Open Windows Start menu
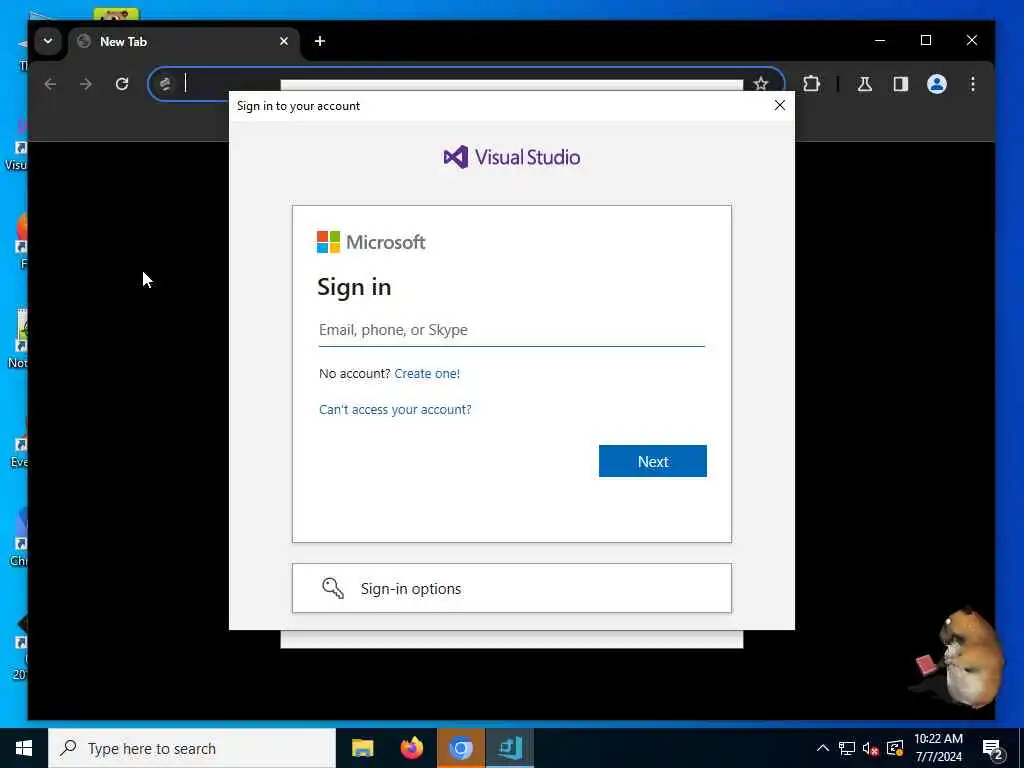This screenshot has height=768, width=1024. coord(24,748)
